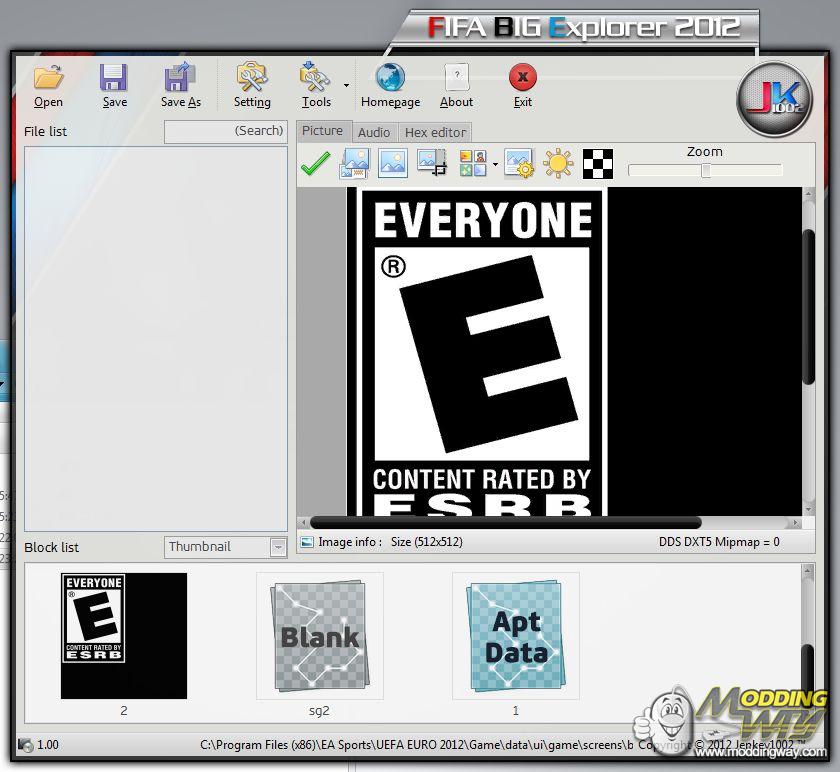Select the Apt Data thumbnail block
840x772 pixels.
(515, 636)
